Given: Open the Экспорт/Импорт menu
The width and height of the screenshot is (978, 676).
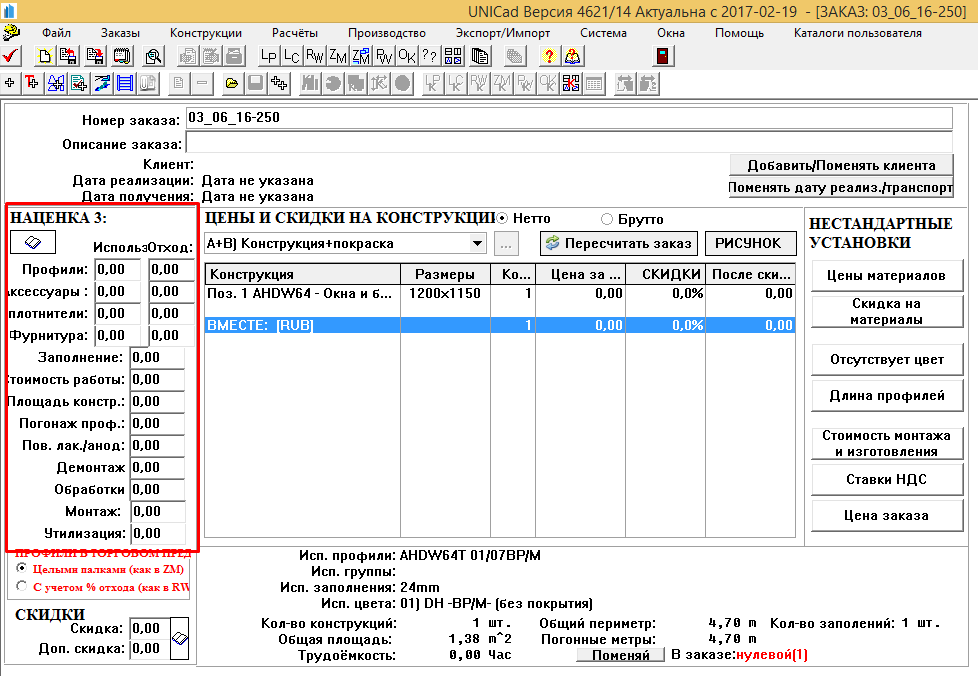Looking at the screenshot, I should (503, 33).
